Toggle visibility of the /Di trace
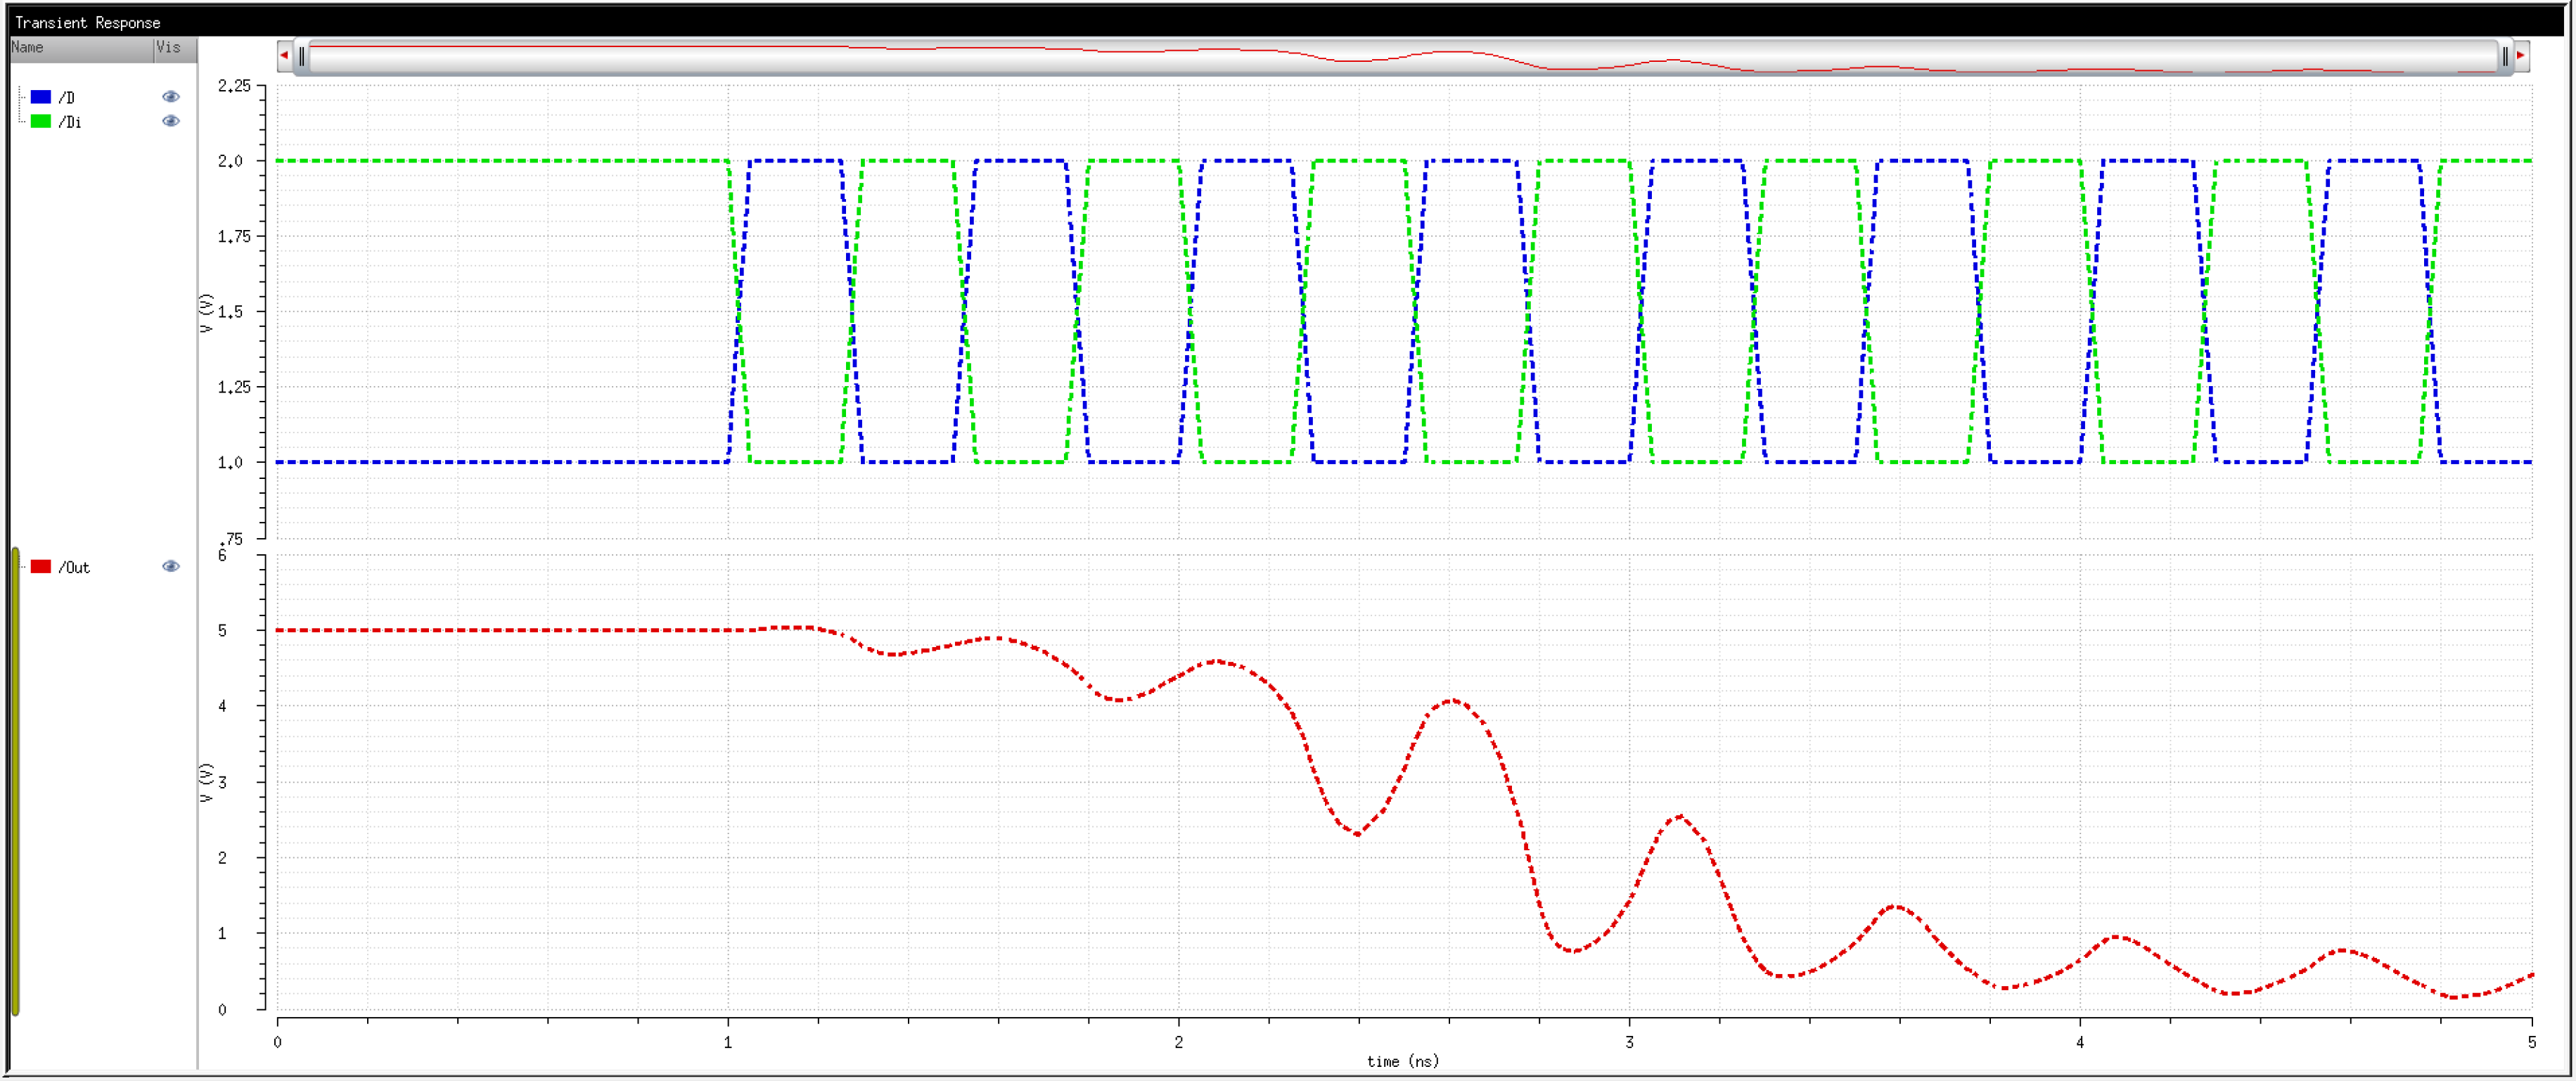Viewport: 2576px width, 1081px height. (x=171, y=121)
